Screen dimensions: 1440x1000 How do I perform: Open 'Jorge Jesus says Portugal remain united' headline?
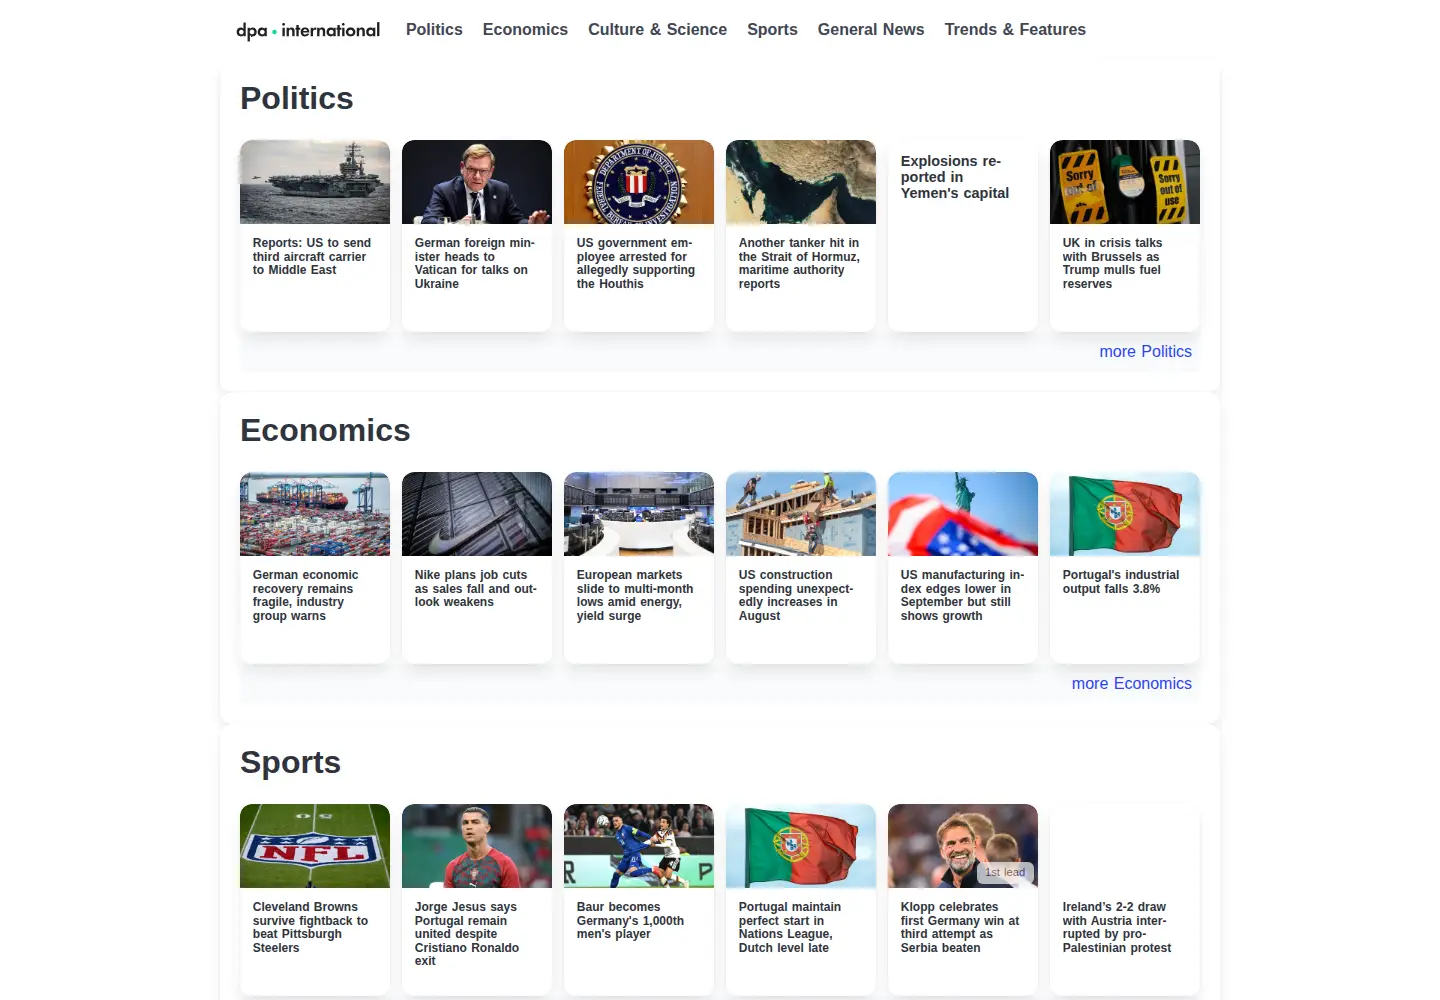(467, 934)
